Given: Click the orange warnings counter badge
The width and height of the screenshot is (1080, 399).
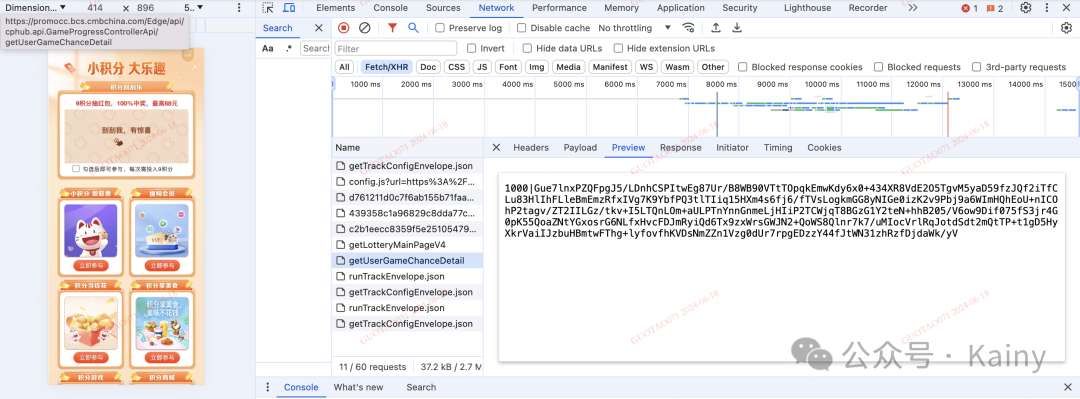Looking at the screenshot, I should [995, 8].
